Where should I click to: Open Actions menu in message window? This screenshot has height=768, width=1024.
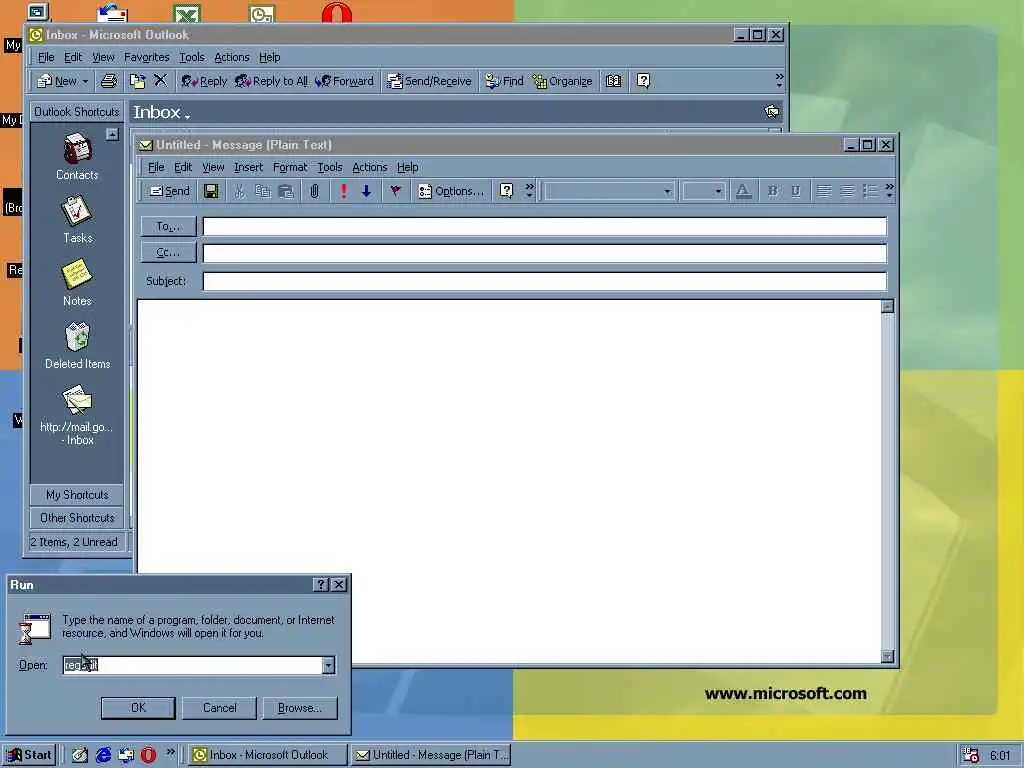(x=370, y=167)
